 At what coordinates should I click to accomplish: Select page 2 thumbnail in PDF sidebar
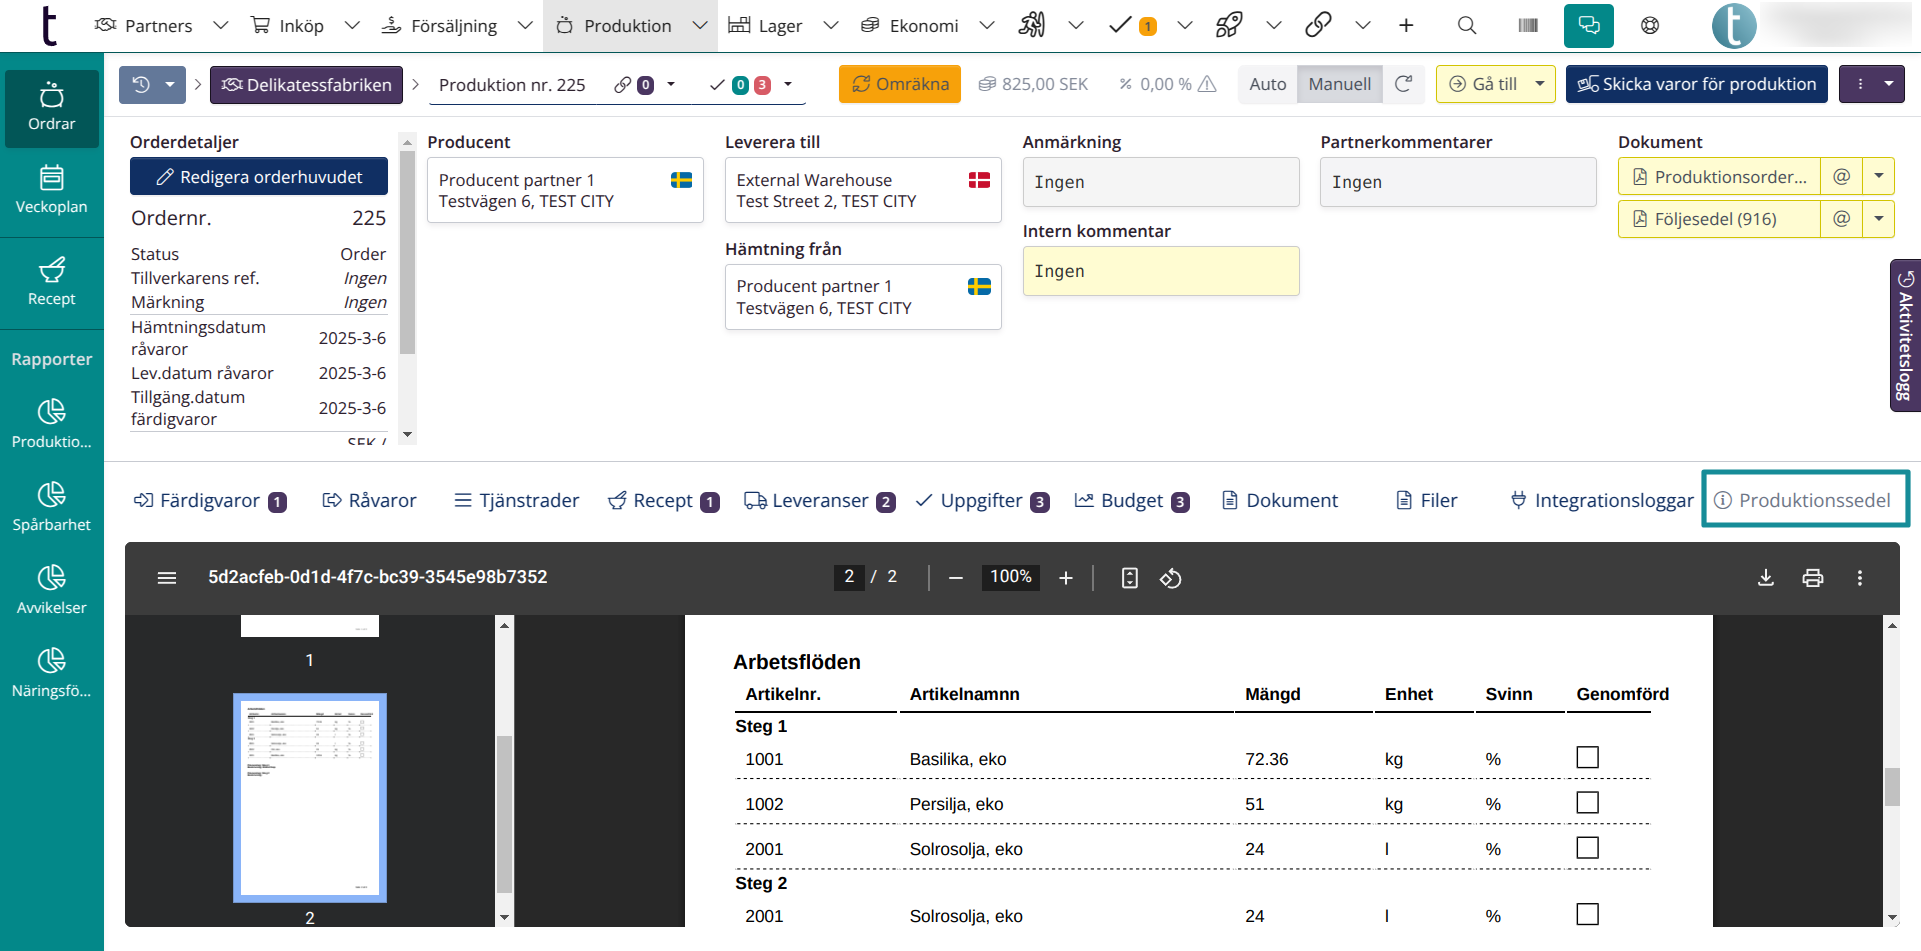(x=310, y=797)
